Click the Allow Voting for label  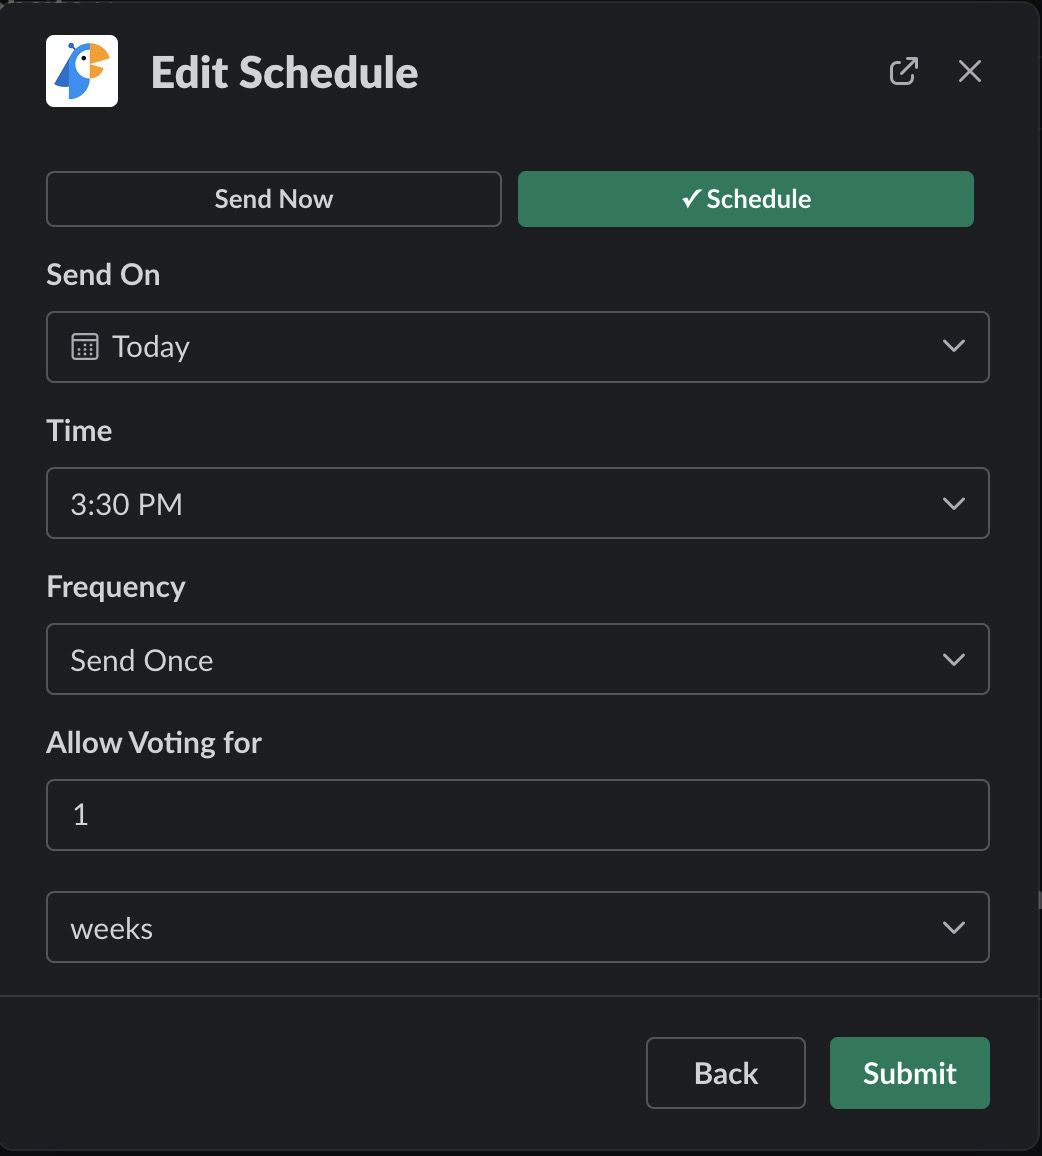click(154, 743)
